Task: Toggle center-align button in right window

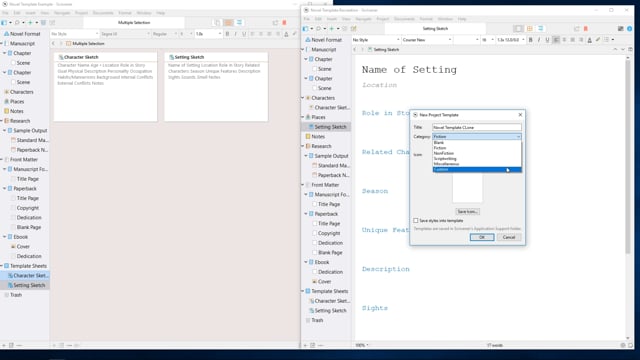Action: [x=564, y=40]
